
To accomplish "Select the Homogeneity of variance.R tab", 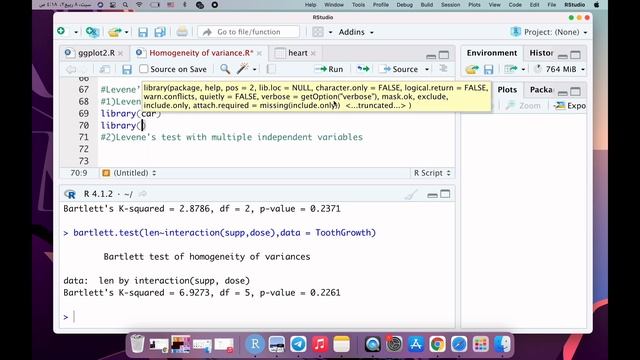I will click(x=201, y=53).
